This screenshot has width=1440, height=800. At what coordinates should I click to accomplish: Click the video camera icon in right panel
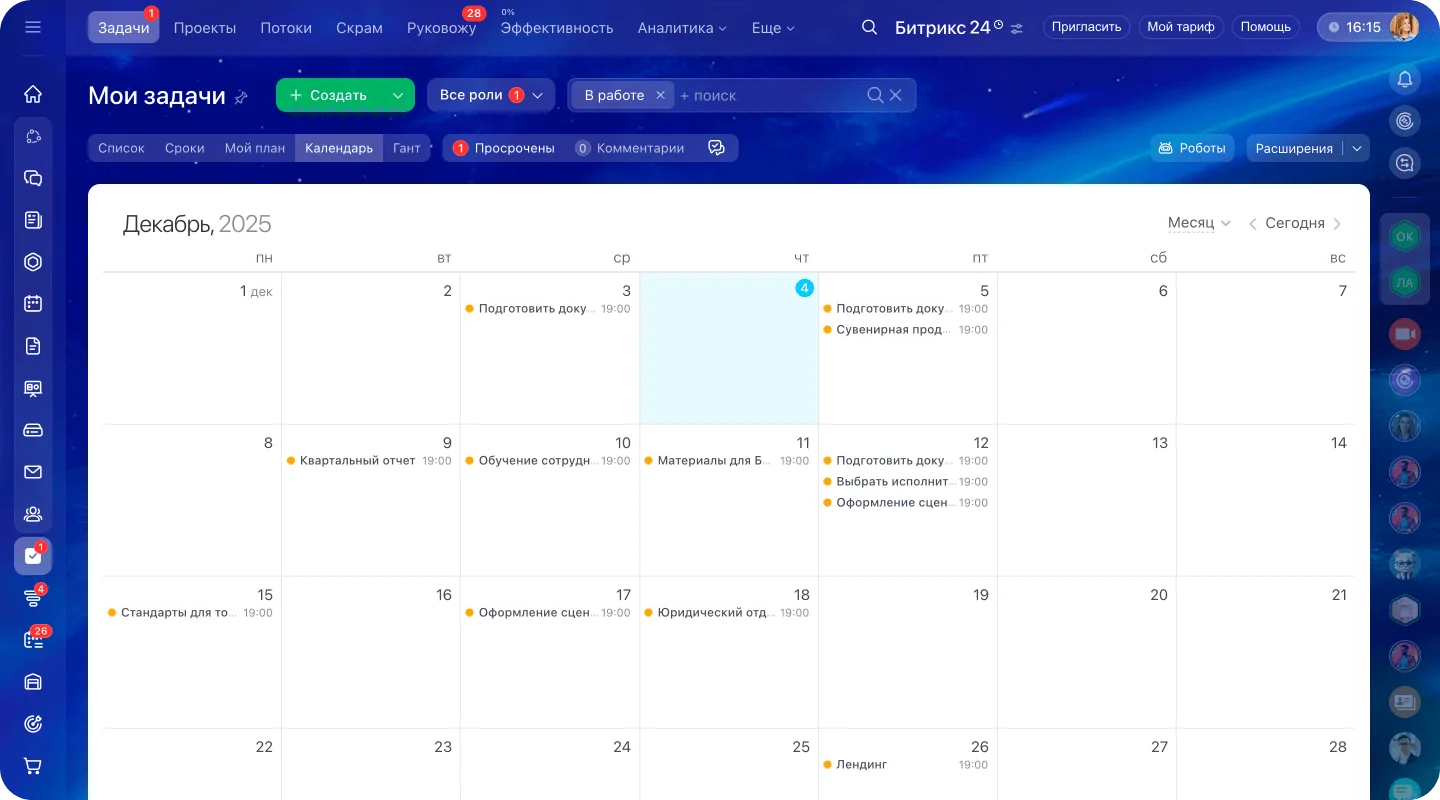(1405, 334)
